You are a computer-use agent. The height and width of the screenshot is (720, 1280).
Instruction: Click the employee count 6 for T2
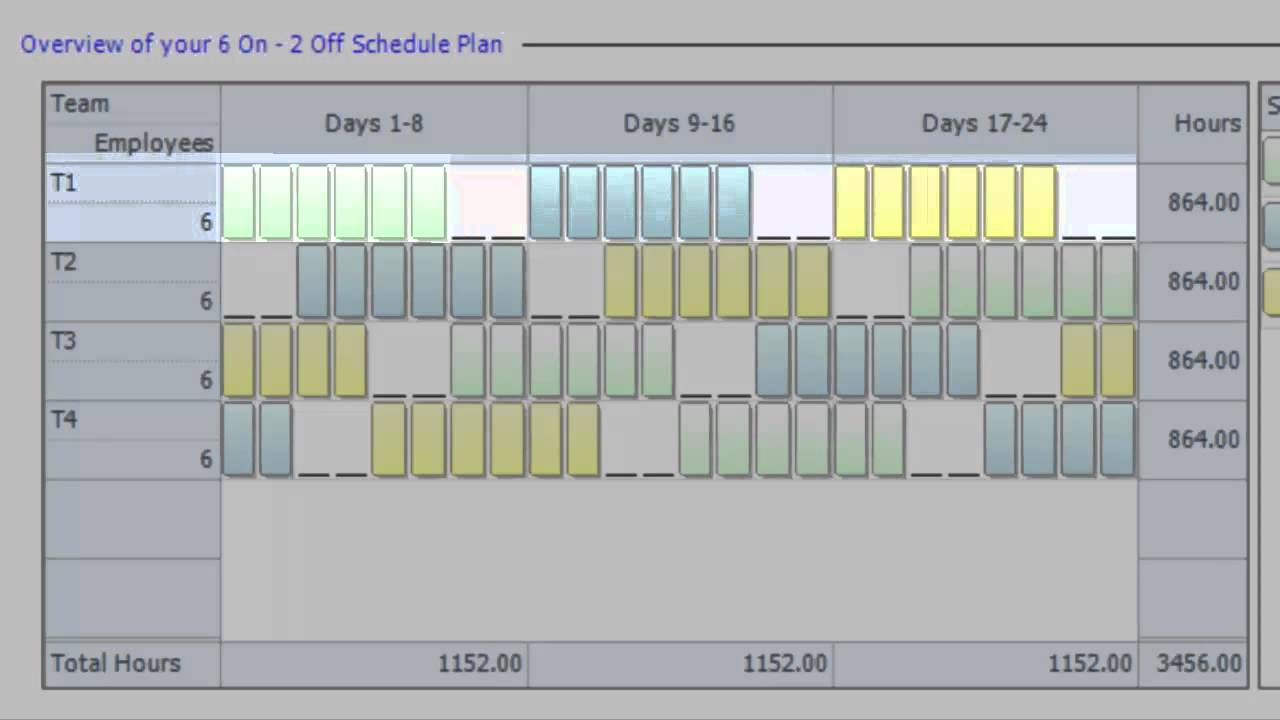(x=206, y=301)
